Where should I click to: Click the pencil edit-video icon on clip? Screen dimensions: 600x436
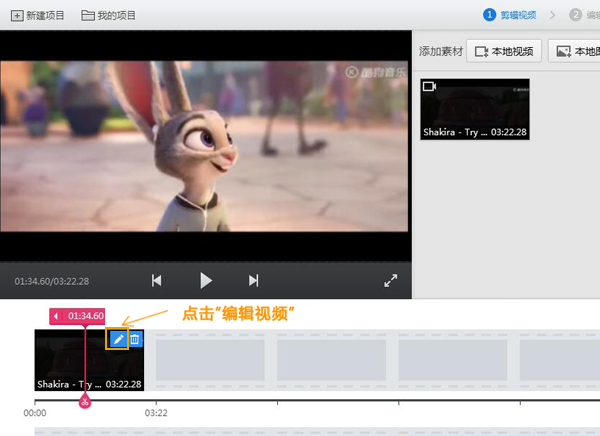click(119, 339)
